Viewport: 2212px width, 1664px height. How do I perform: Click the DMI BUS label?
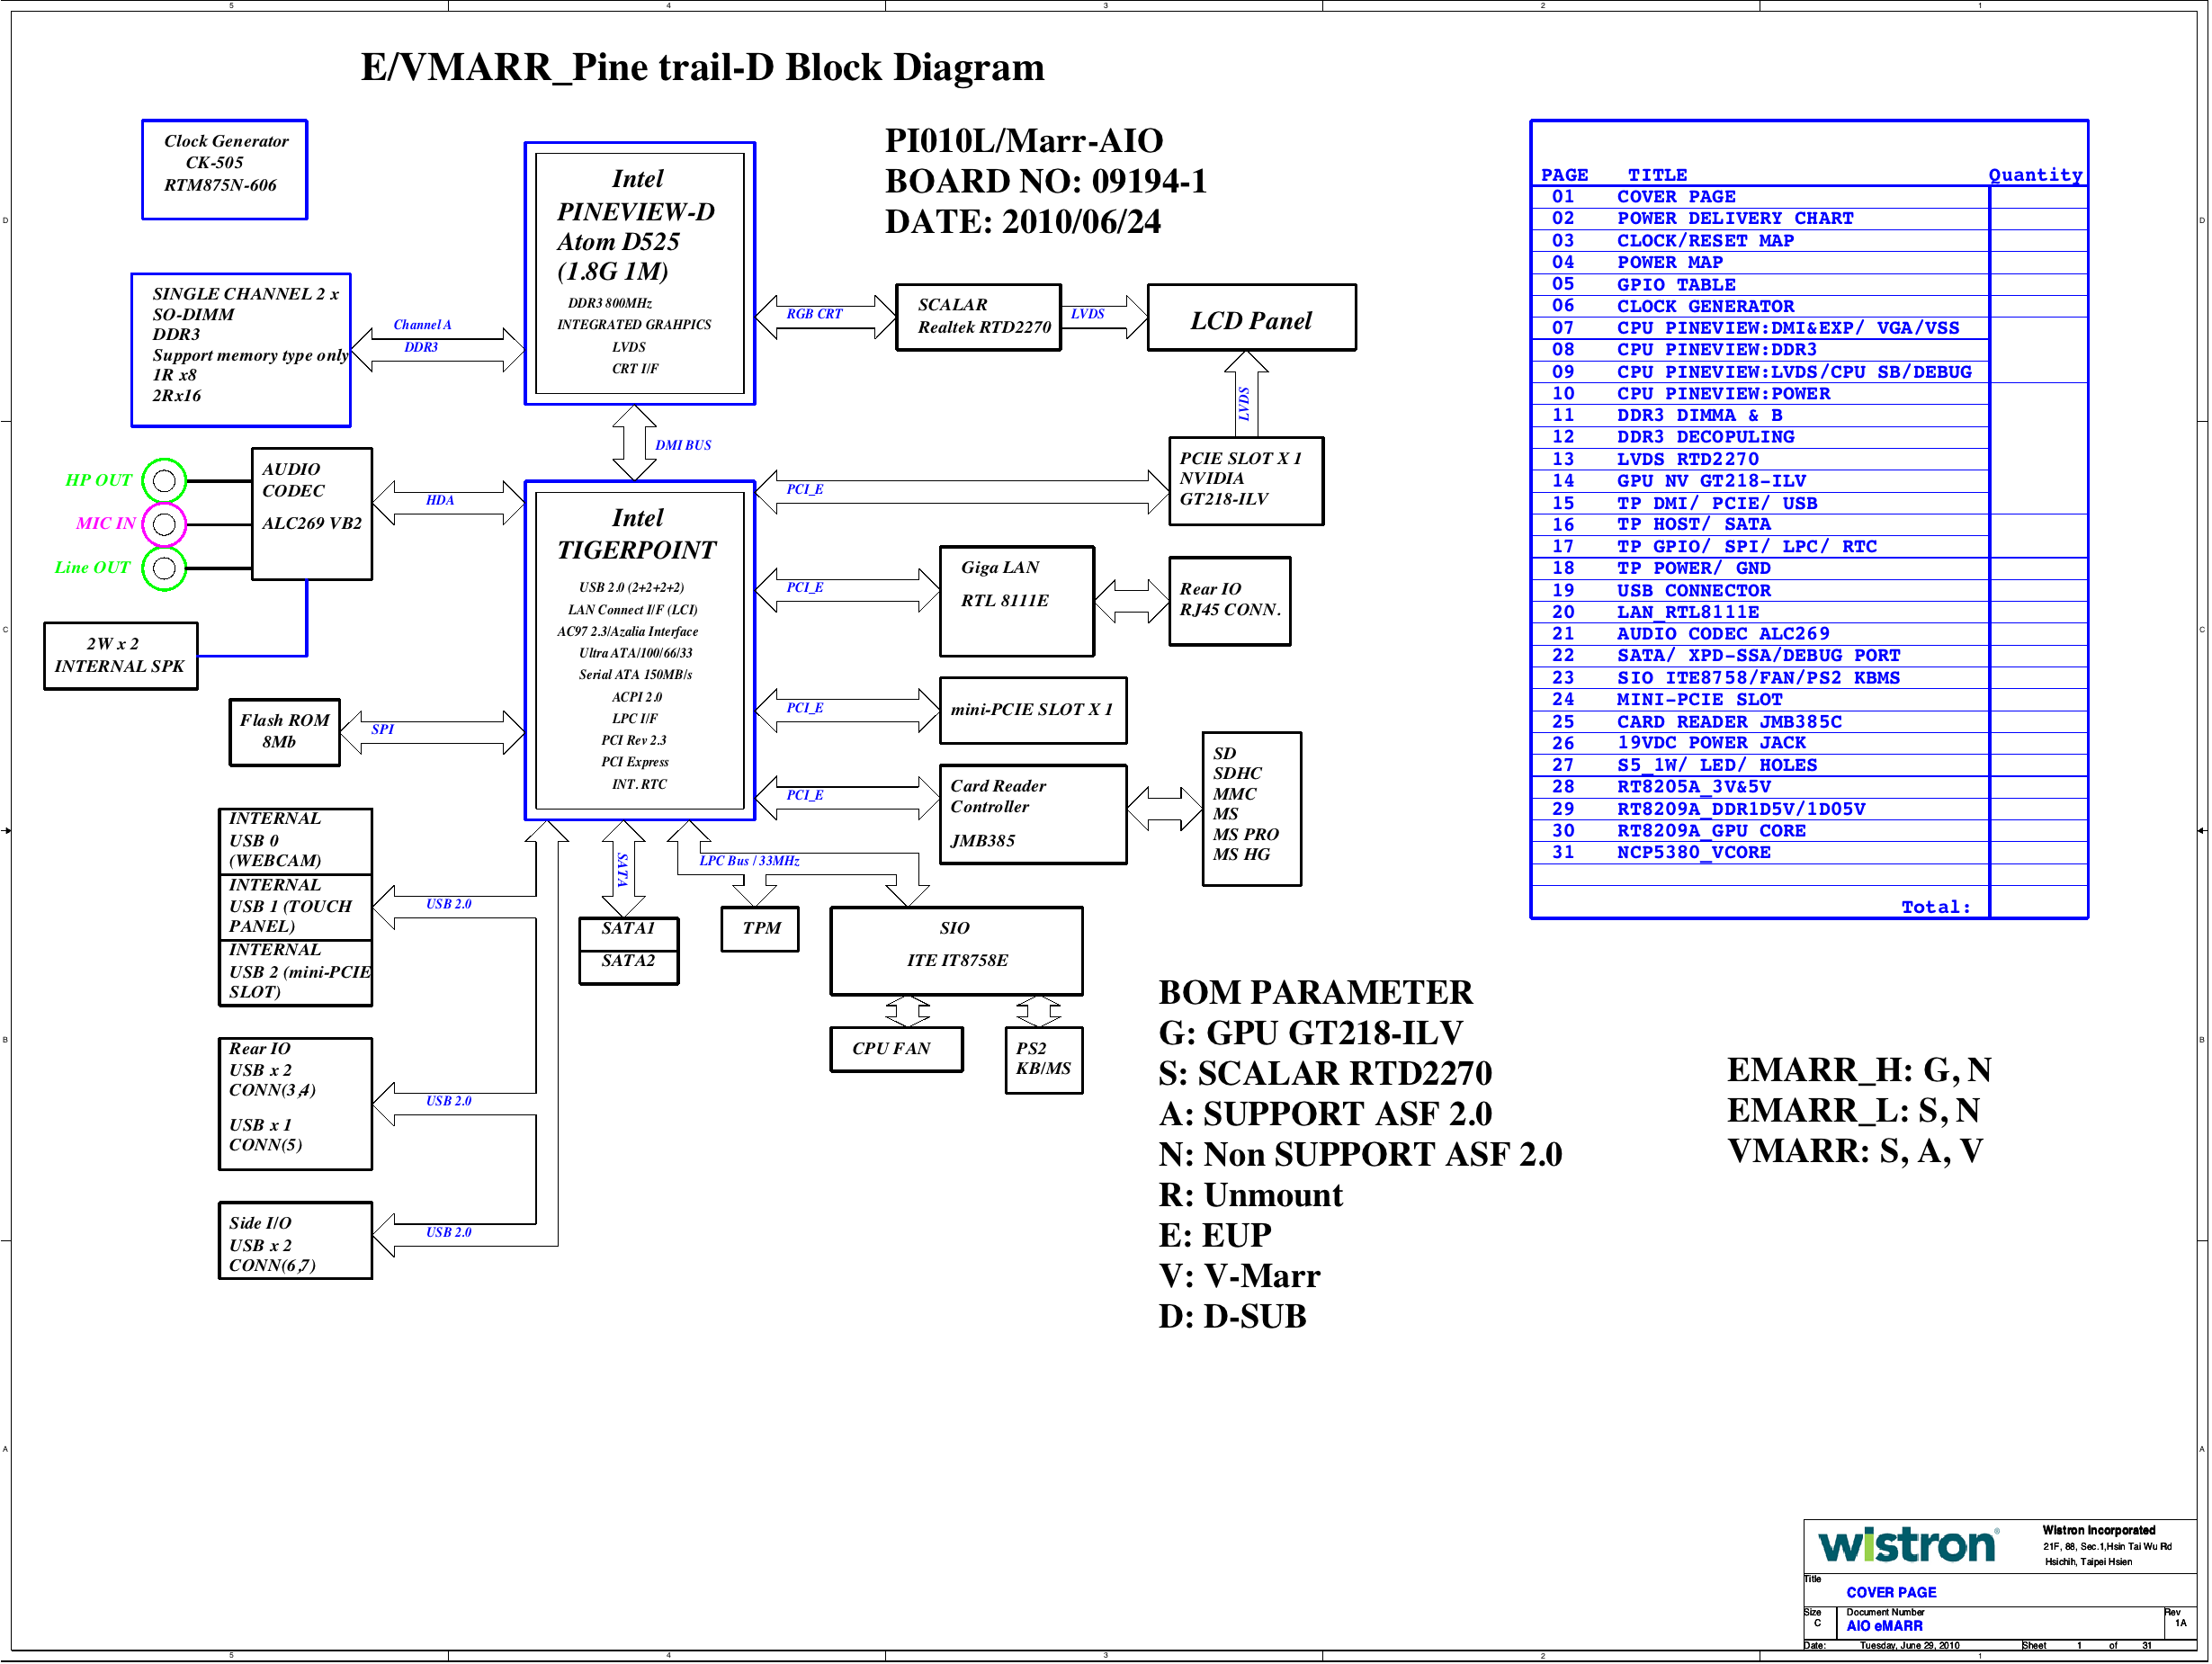[x=683, y=446]
